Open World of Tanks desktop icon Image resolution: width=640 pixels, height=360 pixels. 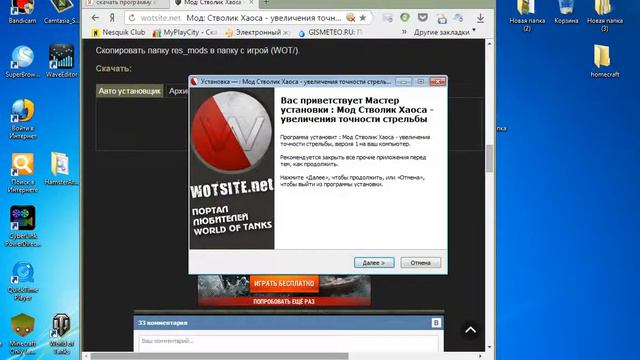(x=61, y=334)
